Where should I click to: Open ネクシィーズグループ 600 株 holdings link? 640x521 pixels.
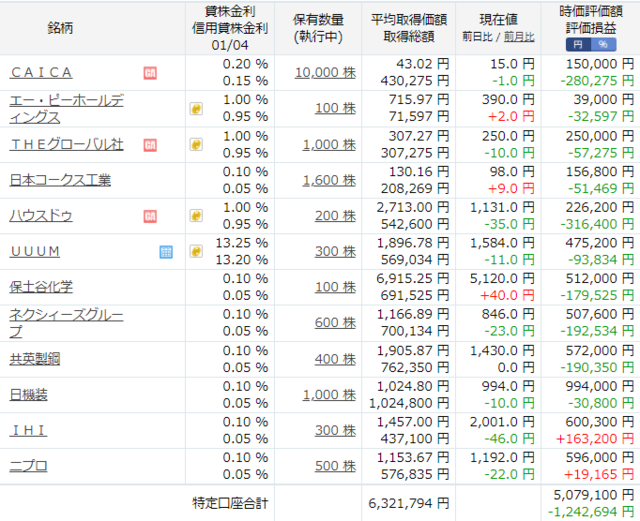[x=336, y=323]
